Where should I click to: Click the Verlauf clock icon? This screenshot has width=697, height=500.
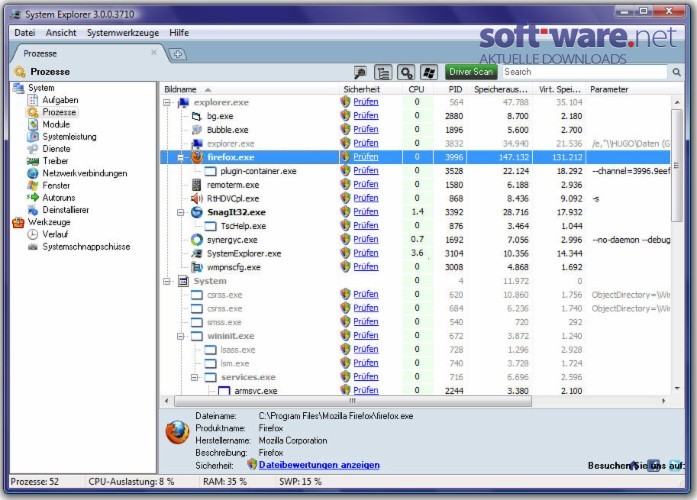click(33, 234)
